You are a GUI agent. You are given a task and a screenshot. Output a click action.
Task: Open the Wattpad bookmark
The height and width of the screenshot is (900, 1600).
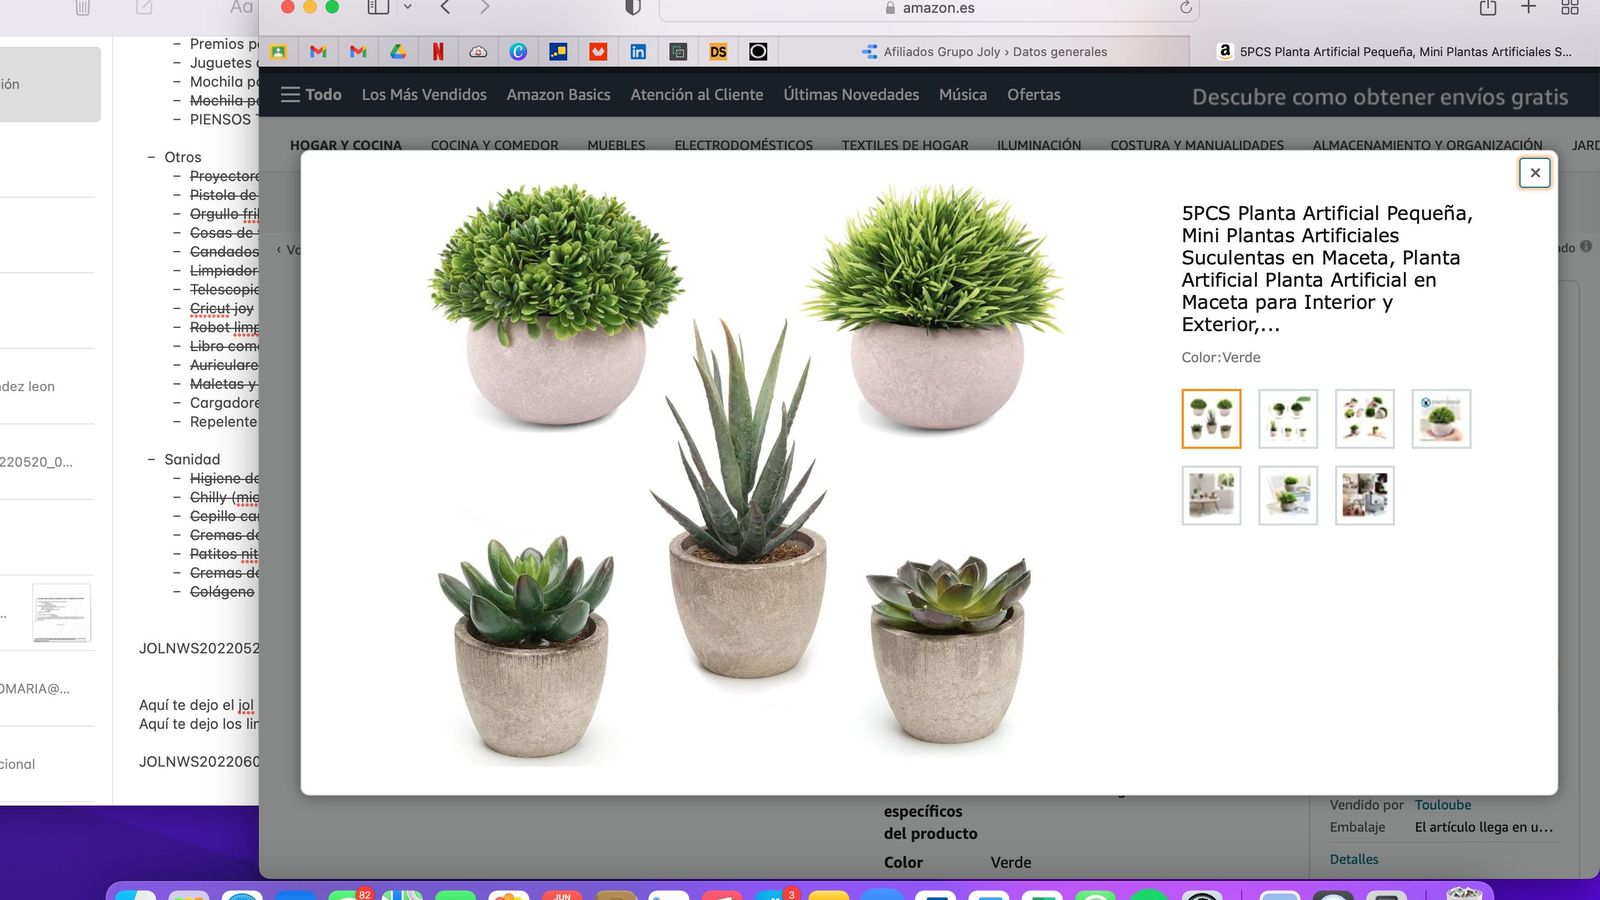click(597, 51)
